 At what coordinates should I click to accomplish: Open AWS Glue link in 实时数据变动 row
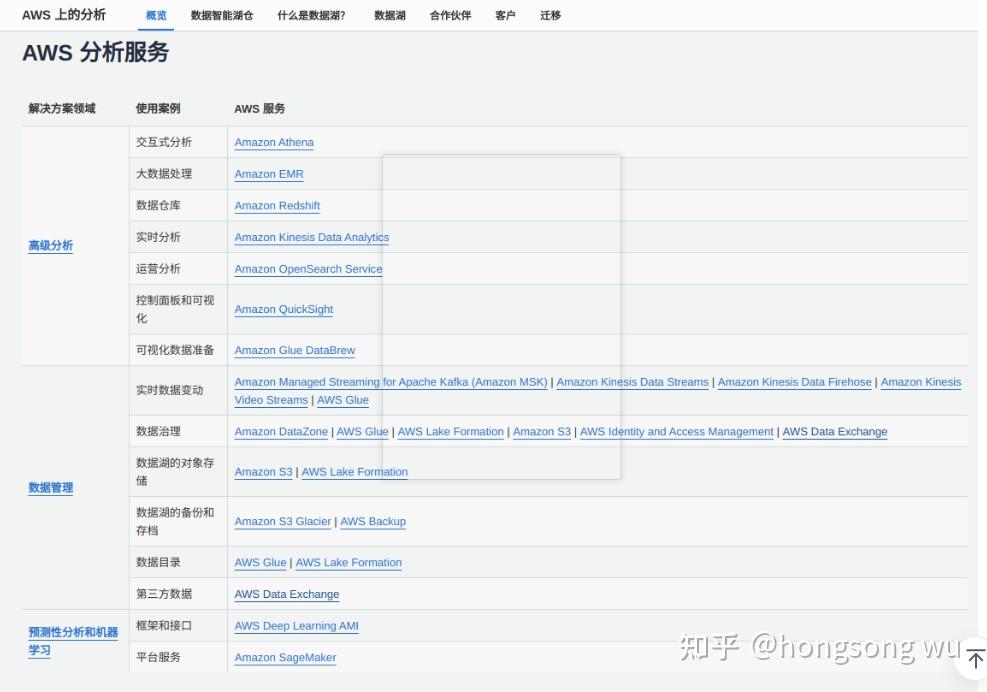342,400
